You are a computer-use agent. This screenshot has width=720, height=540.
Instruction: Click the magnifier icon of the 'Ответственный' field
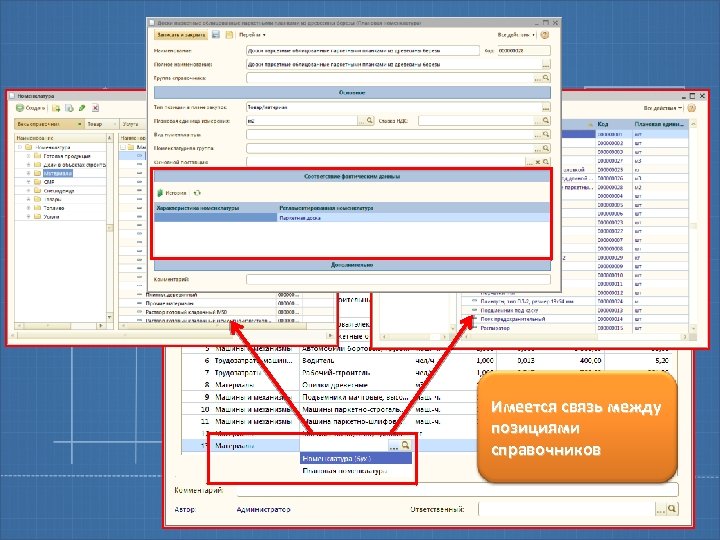tap(672, 509)
